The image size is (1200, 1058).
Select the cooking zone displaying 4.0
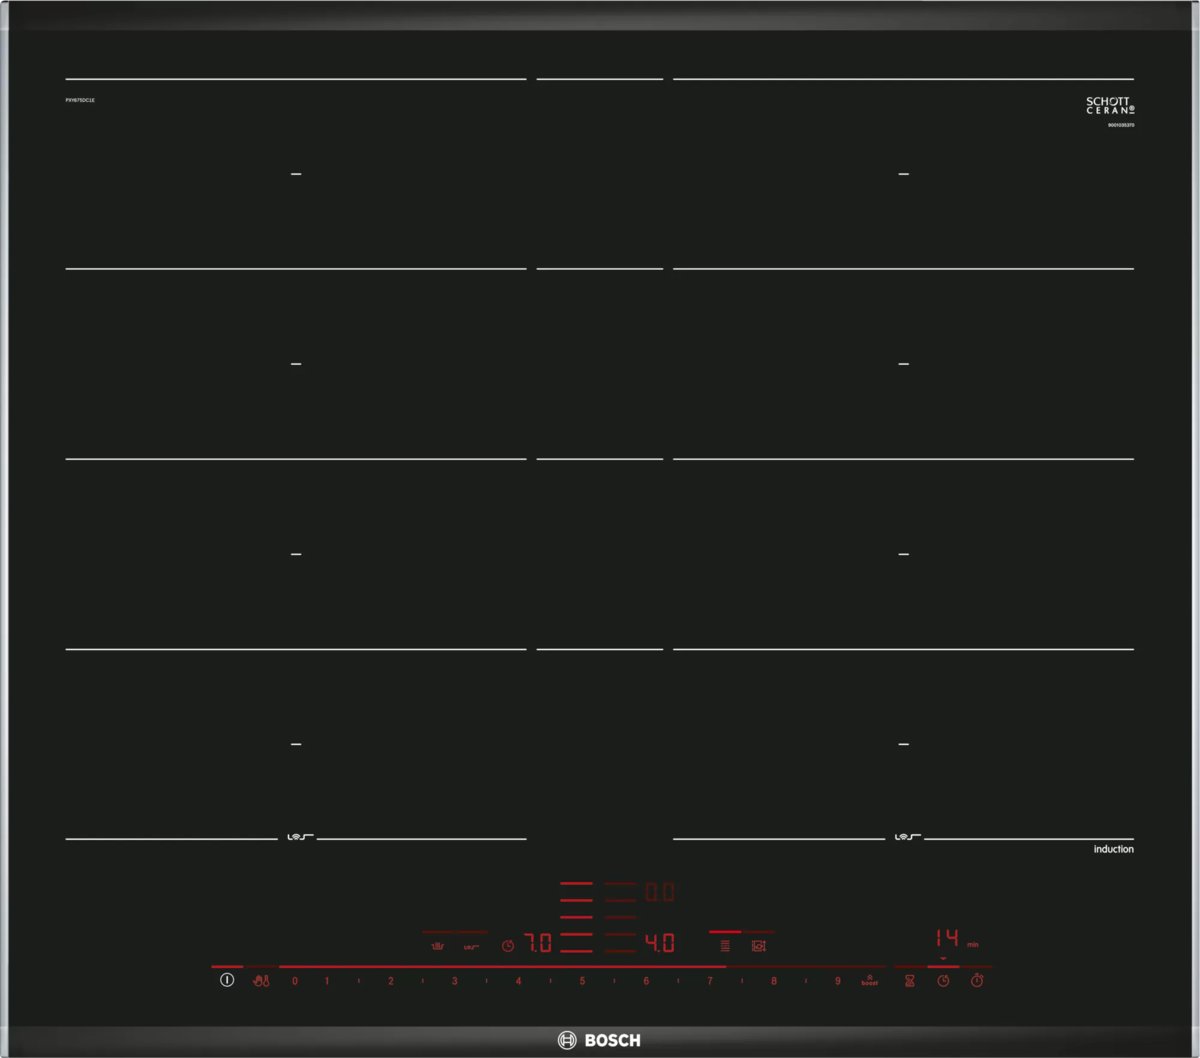[658, 943]
